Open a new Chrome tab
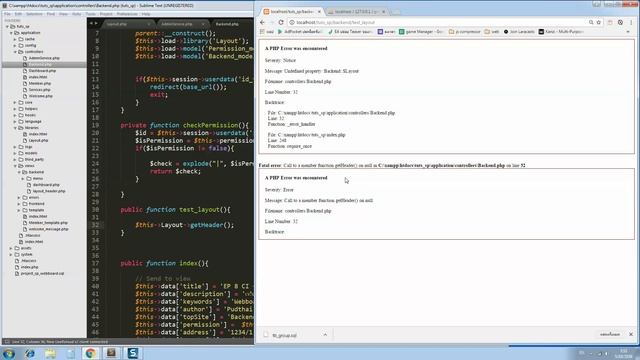The image size is (640, 360). 395,12
